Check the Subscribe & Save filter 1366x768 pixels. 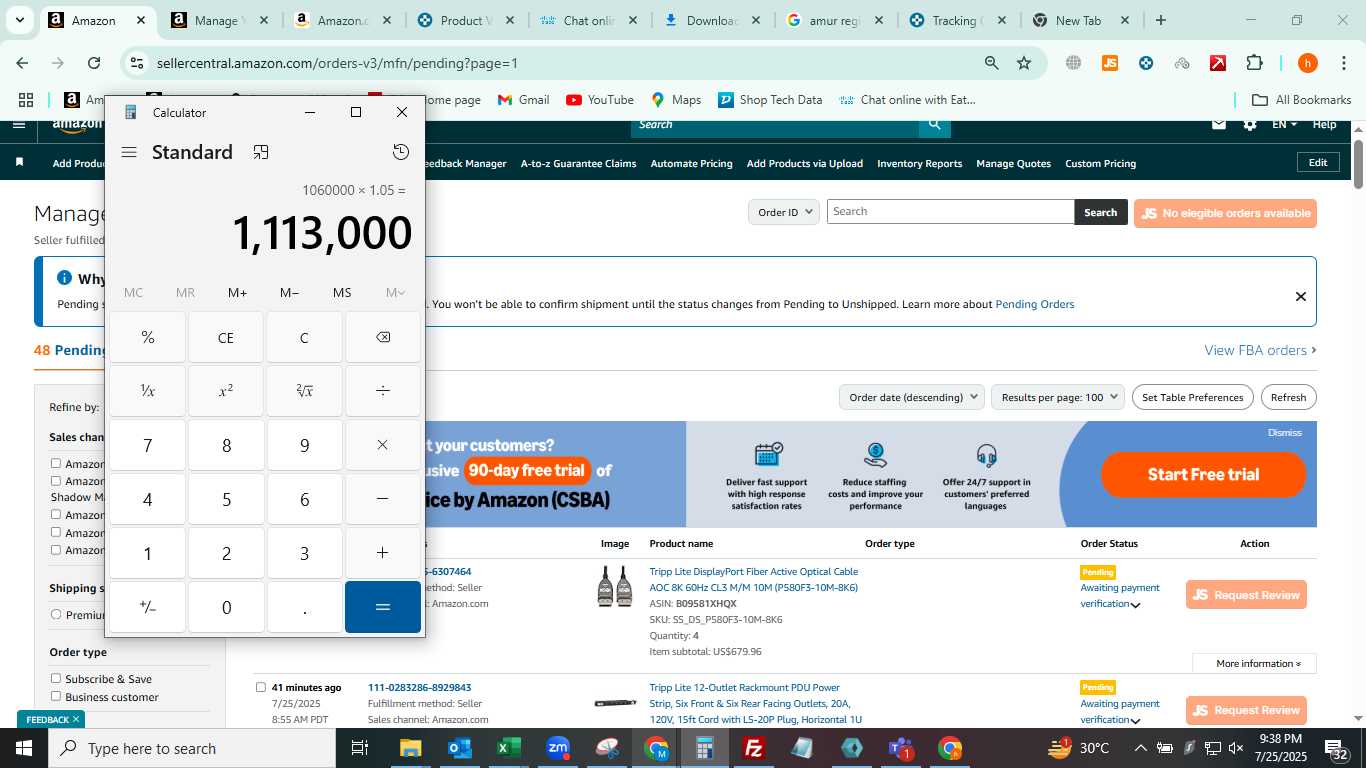(56, 679)
